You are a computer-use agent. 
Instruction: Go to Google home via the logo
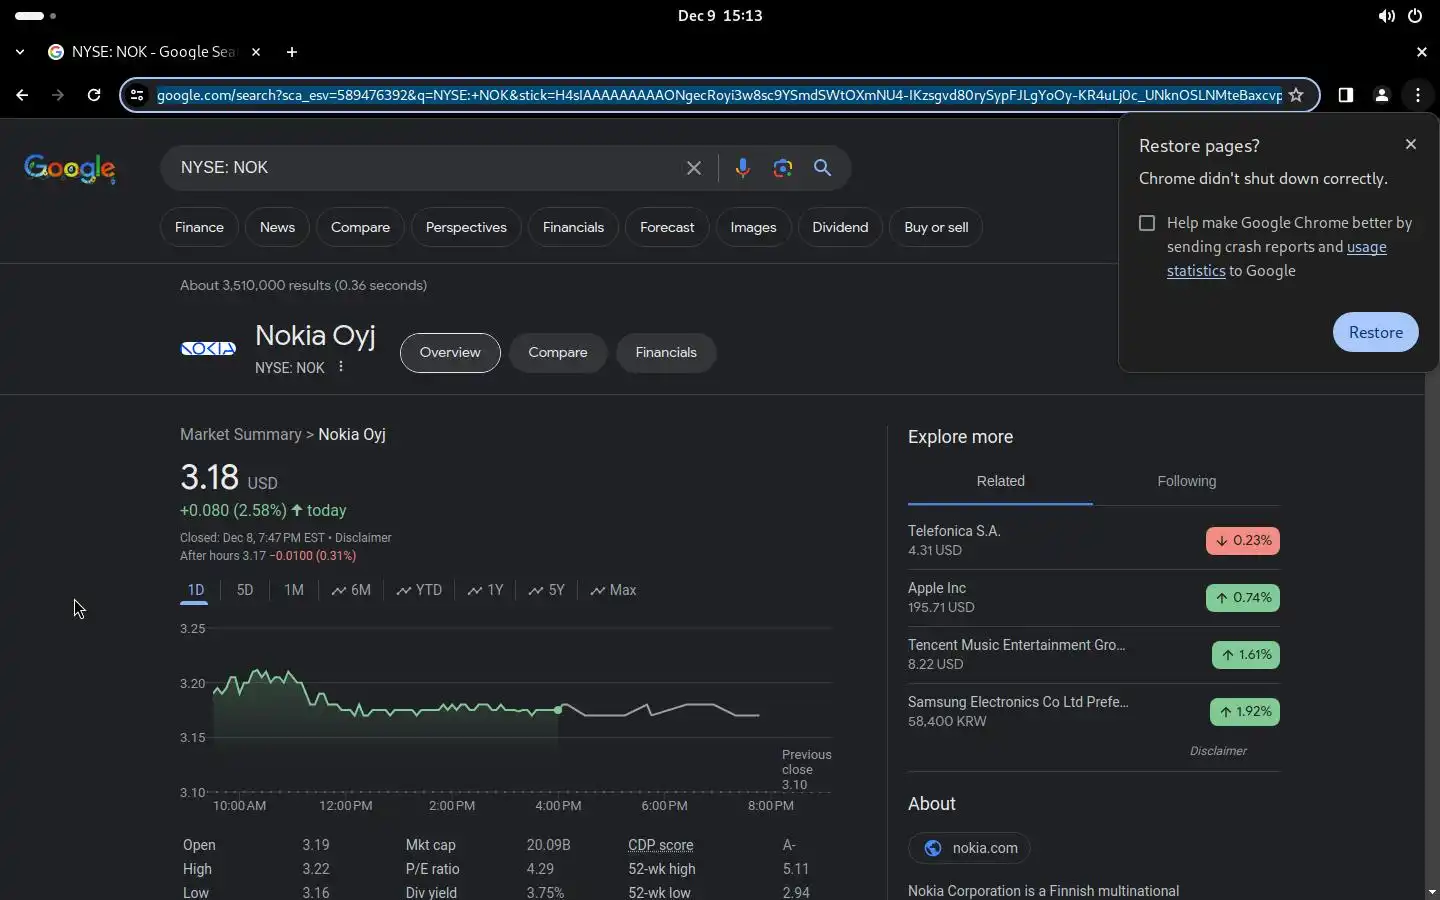pyautogui.click(x=70, y=168)
